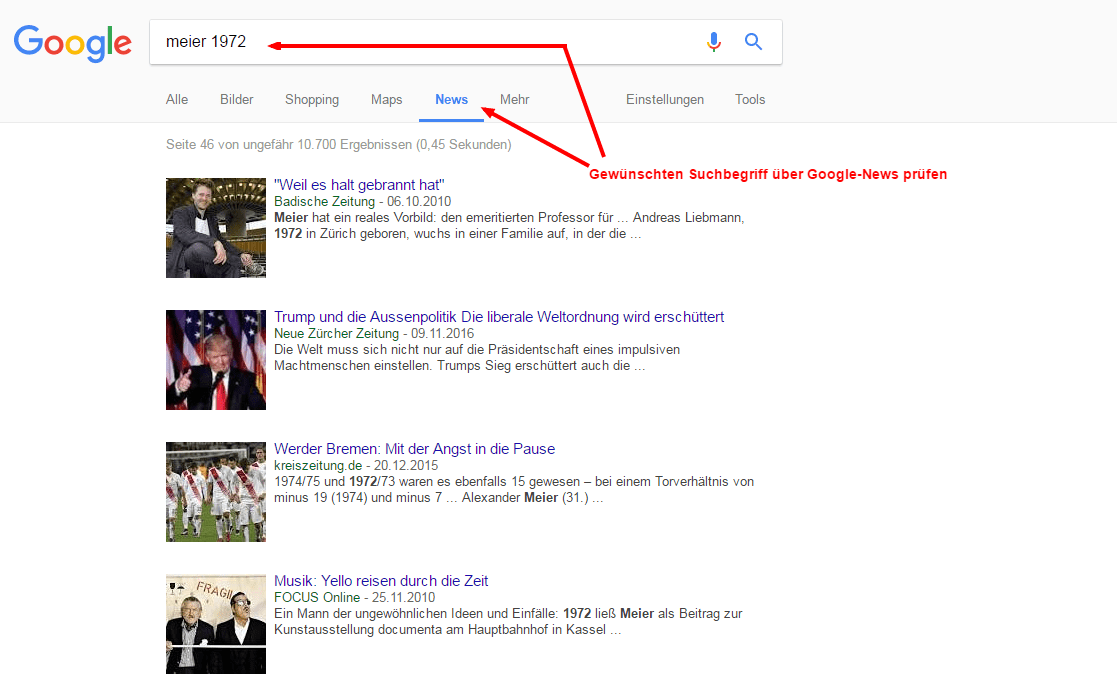Click the blue magnifier search icon
Image resolution: width=1117 pixels, height=693 pixels.
point(752,41)
